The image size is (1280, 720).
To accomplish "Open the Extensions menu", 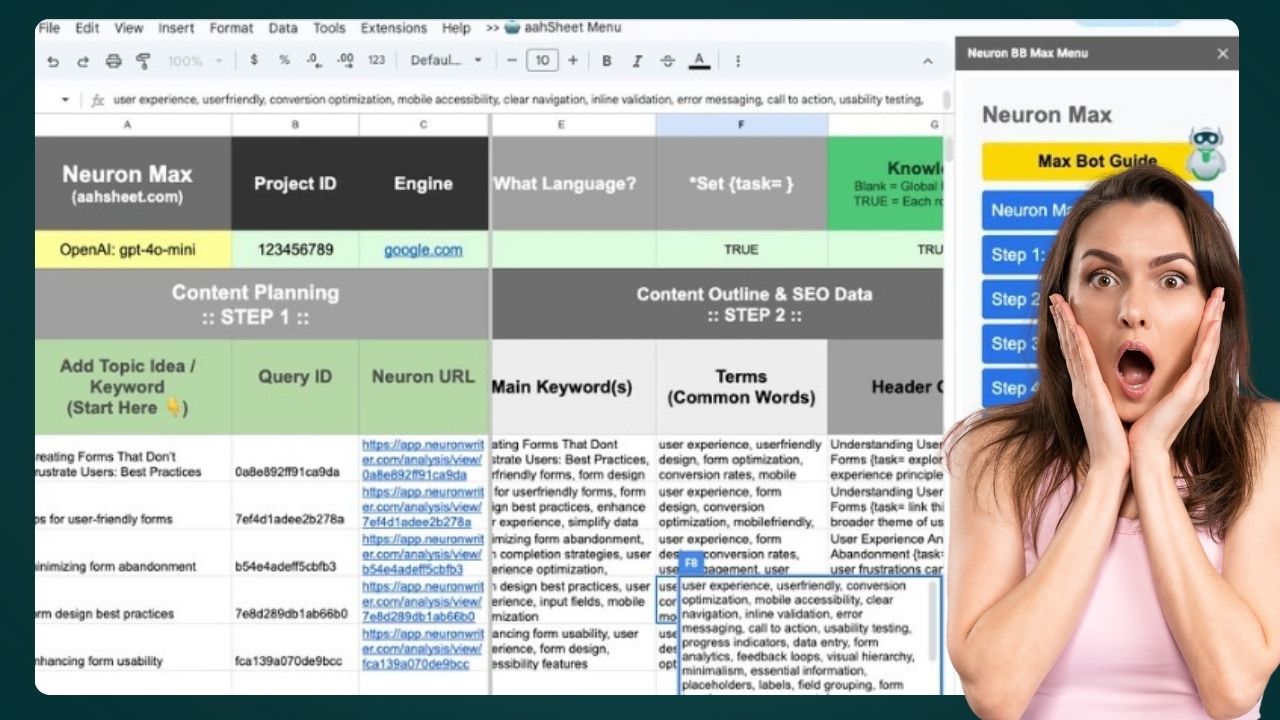I will coord(394,28).
